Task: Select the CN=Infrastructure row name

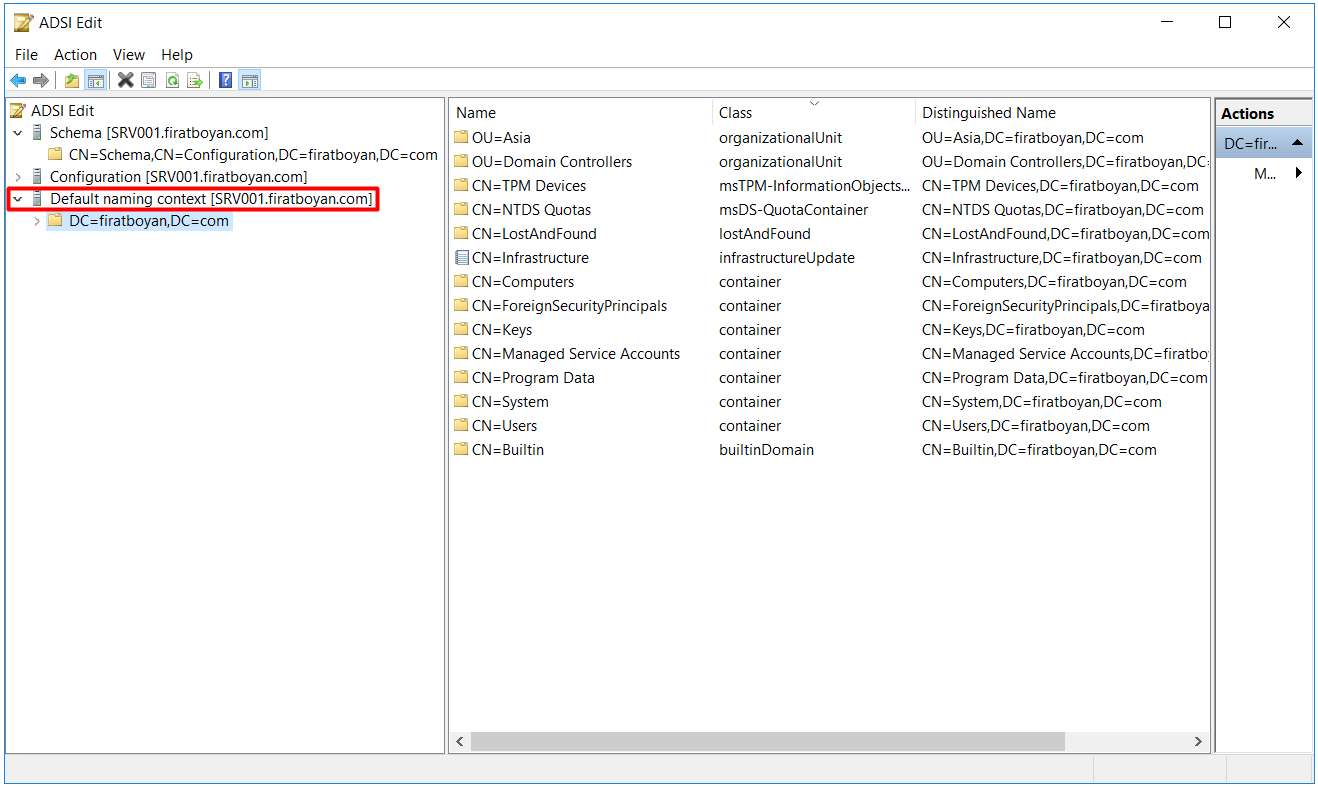Action: coord(530,258)
